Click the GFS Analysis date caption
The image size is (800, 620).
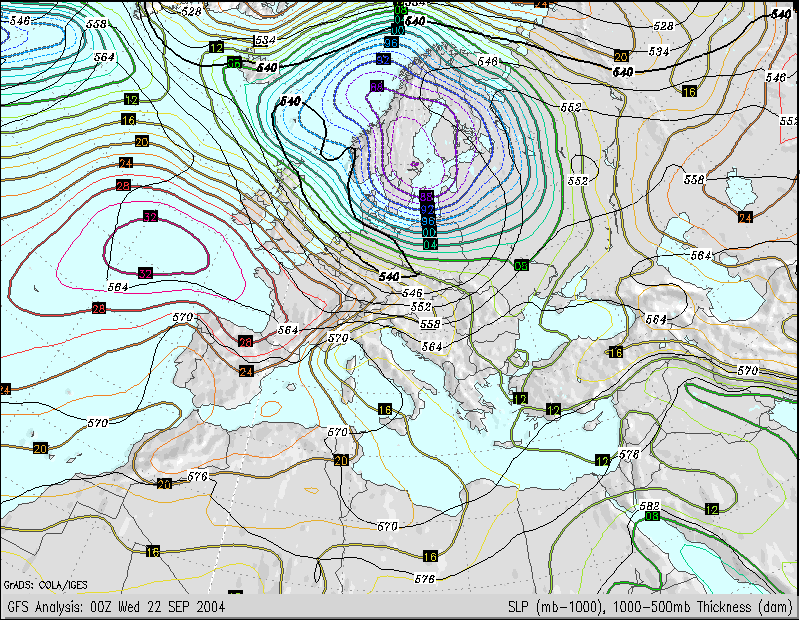pyautogui.click(x=116, y=607)
